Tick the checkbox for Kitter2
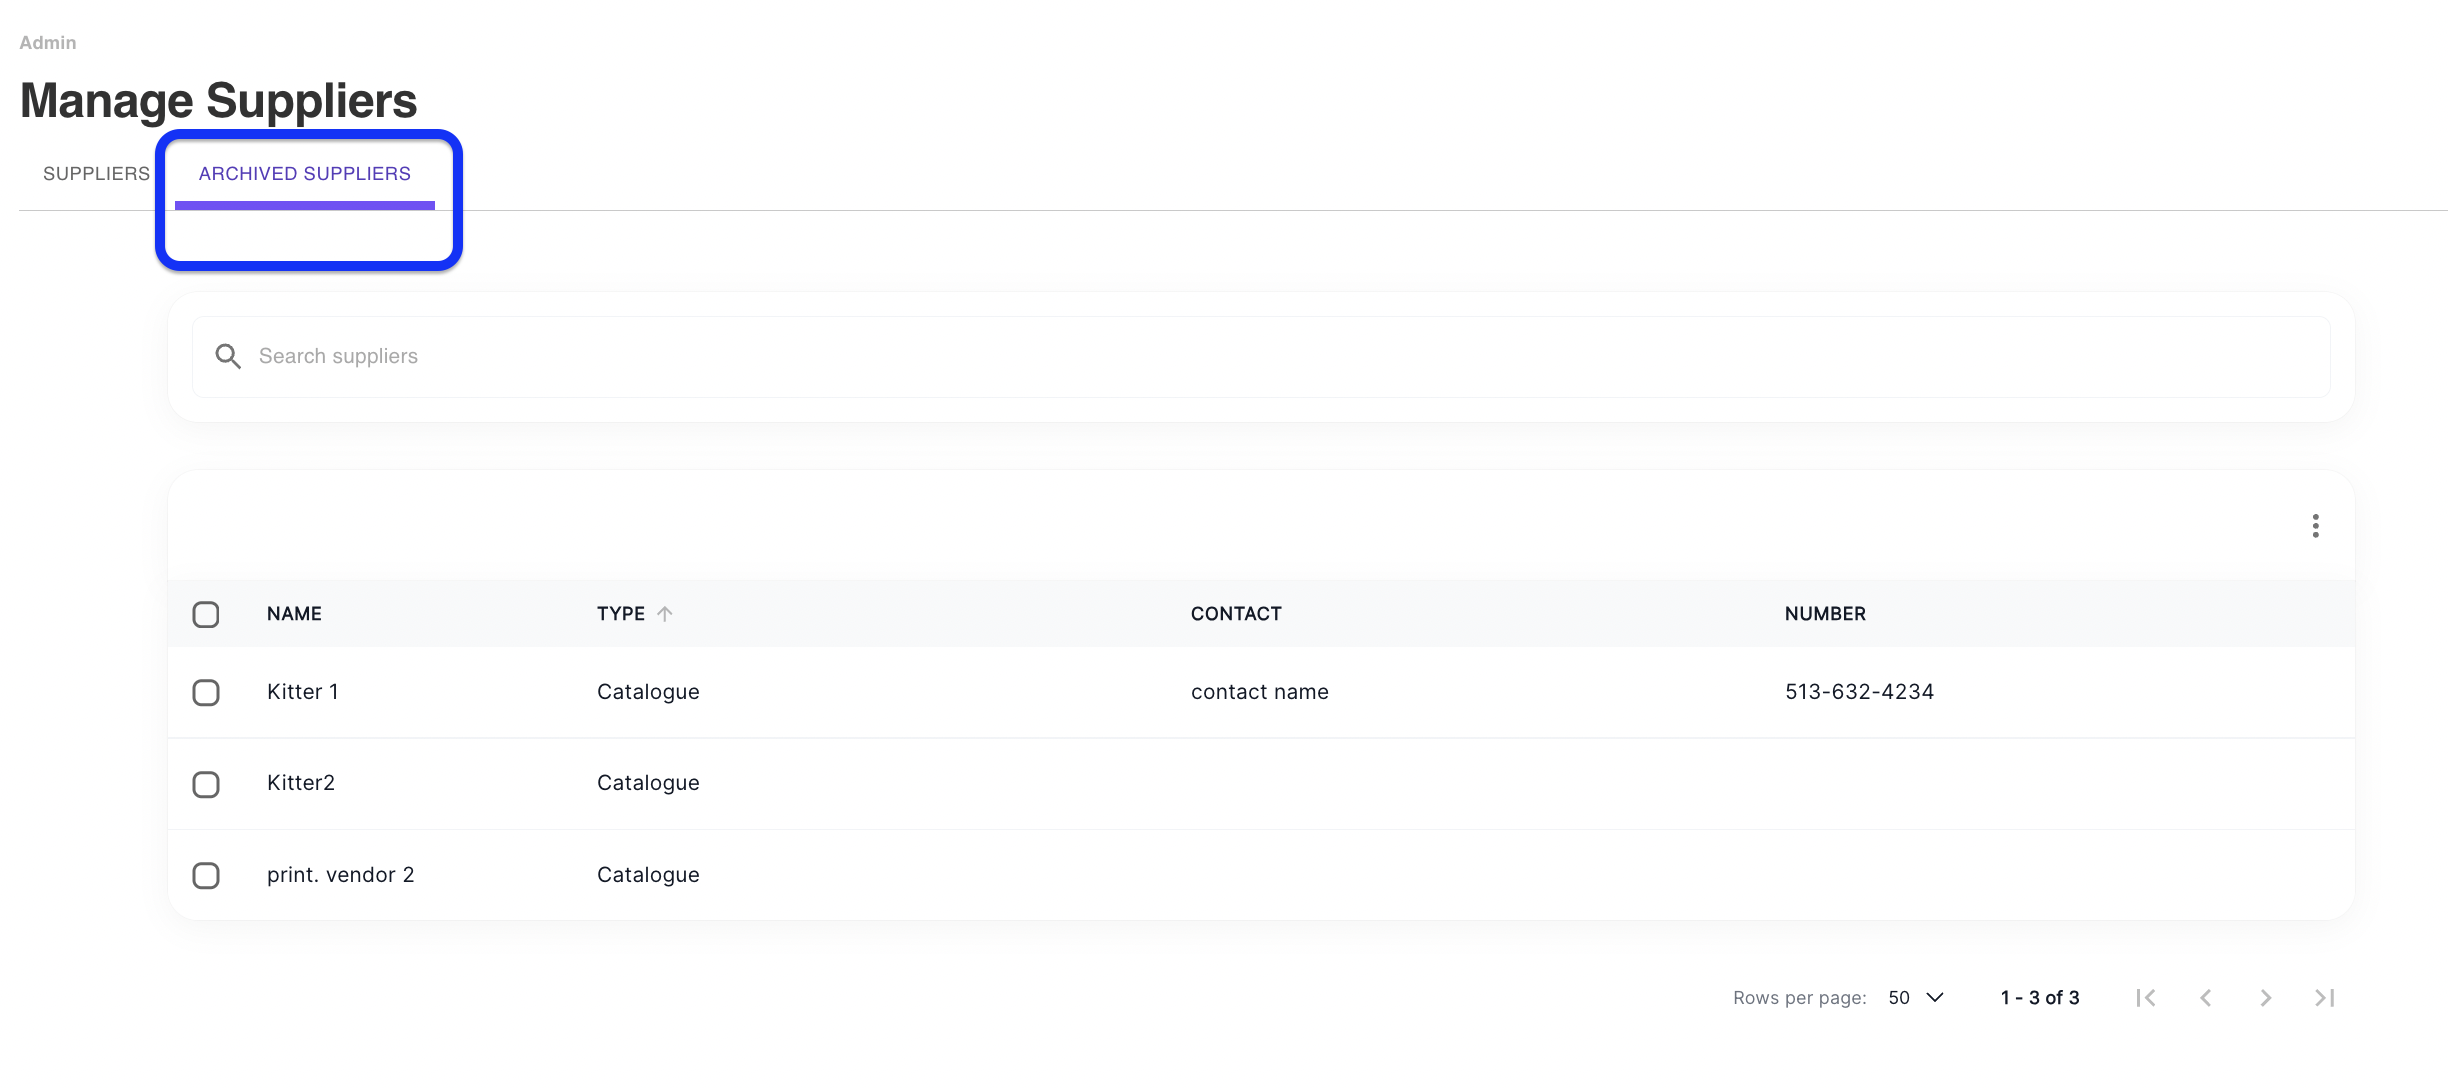This screenshot has width=2448, height=1088. tap(206, 784)
